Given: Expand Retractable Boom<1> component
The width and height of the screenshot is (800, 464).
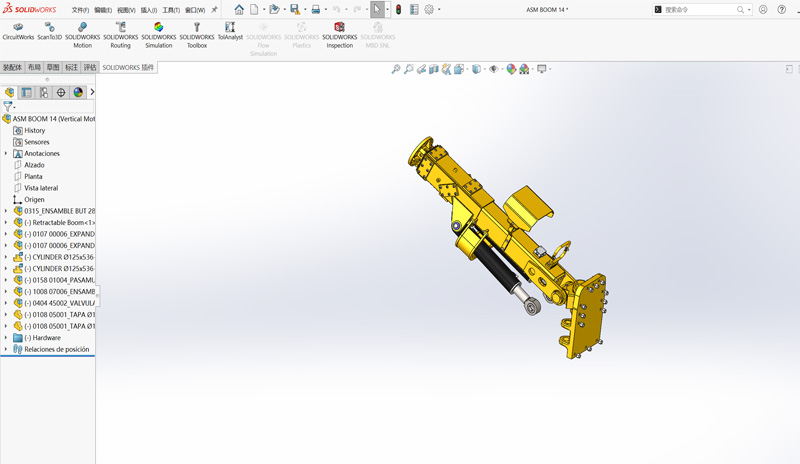Looking at the screenshot, I should click(6, 223).
